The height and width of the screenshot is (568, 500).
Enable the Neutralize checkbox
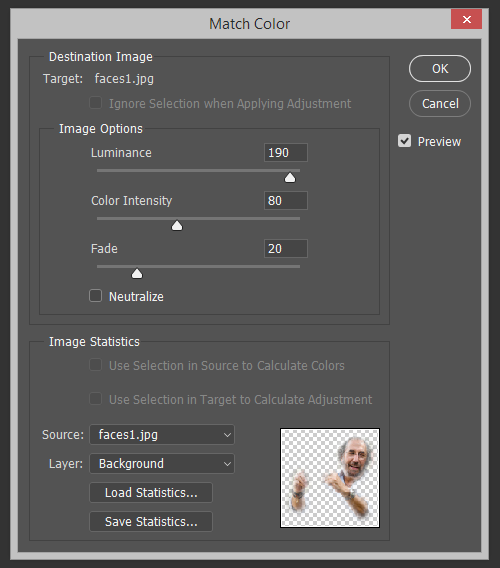point(96,296)
